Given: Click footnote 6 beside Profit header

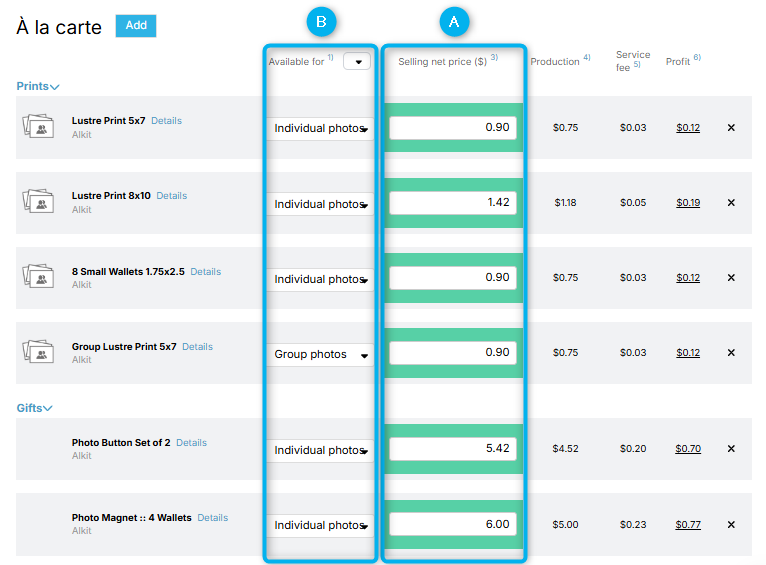Looking at the screenshot, I should tap(697, 58).
